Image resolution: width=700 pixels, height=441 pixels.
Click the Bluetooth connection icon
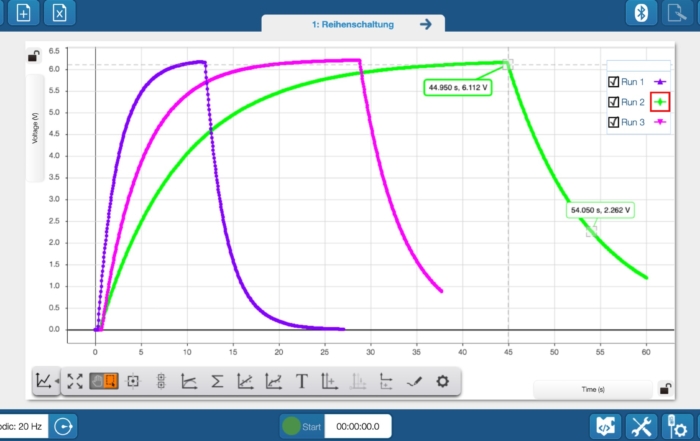[641, 13]
